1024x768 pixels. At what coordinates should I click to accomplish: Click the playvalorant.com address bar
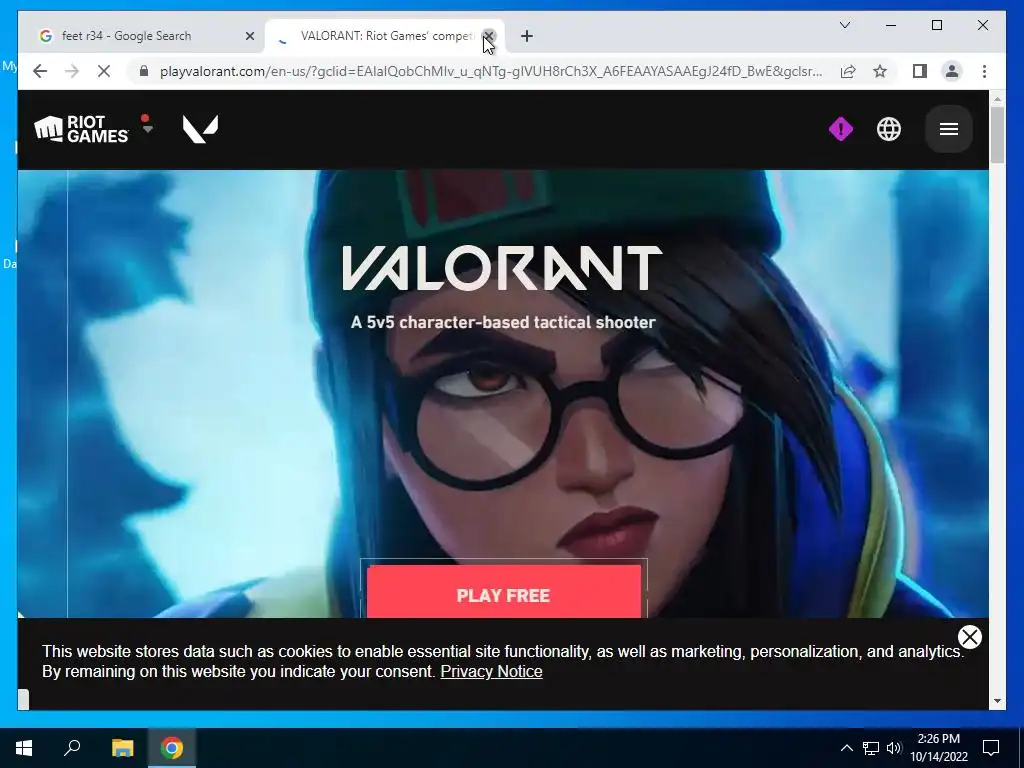click(490, 71)
